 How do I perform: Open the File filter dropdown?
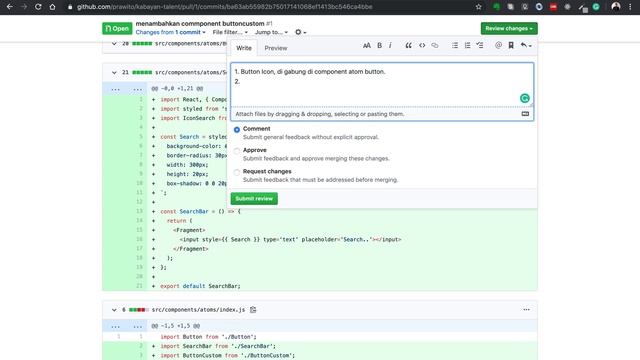pyautogui.click(x=230, y=32)
